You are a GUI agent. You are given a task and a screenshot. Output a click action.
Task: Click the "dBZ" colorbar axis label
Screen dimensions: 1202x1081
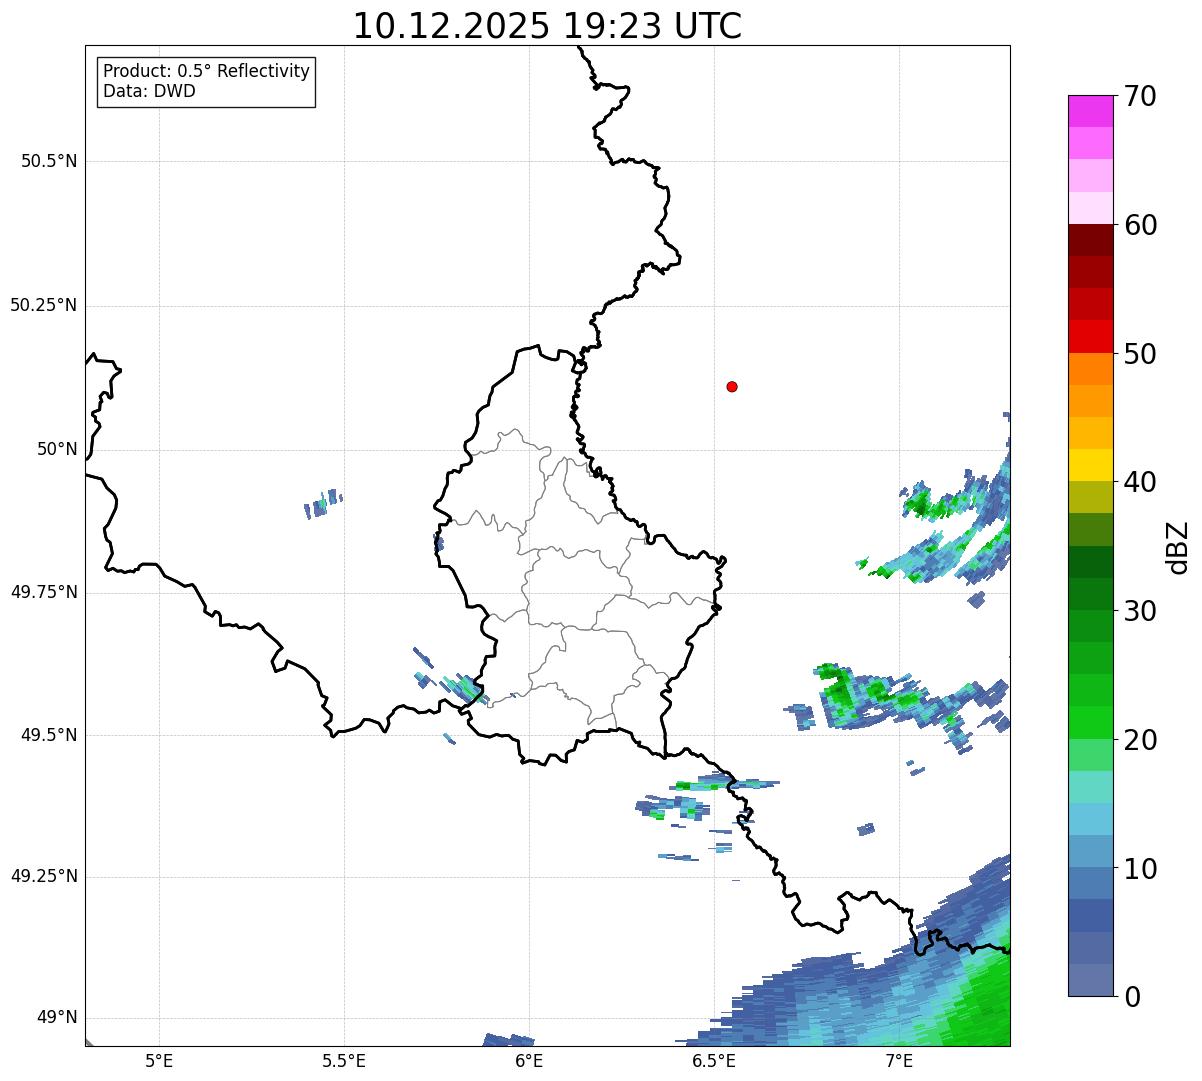[x=1178, y=546]
